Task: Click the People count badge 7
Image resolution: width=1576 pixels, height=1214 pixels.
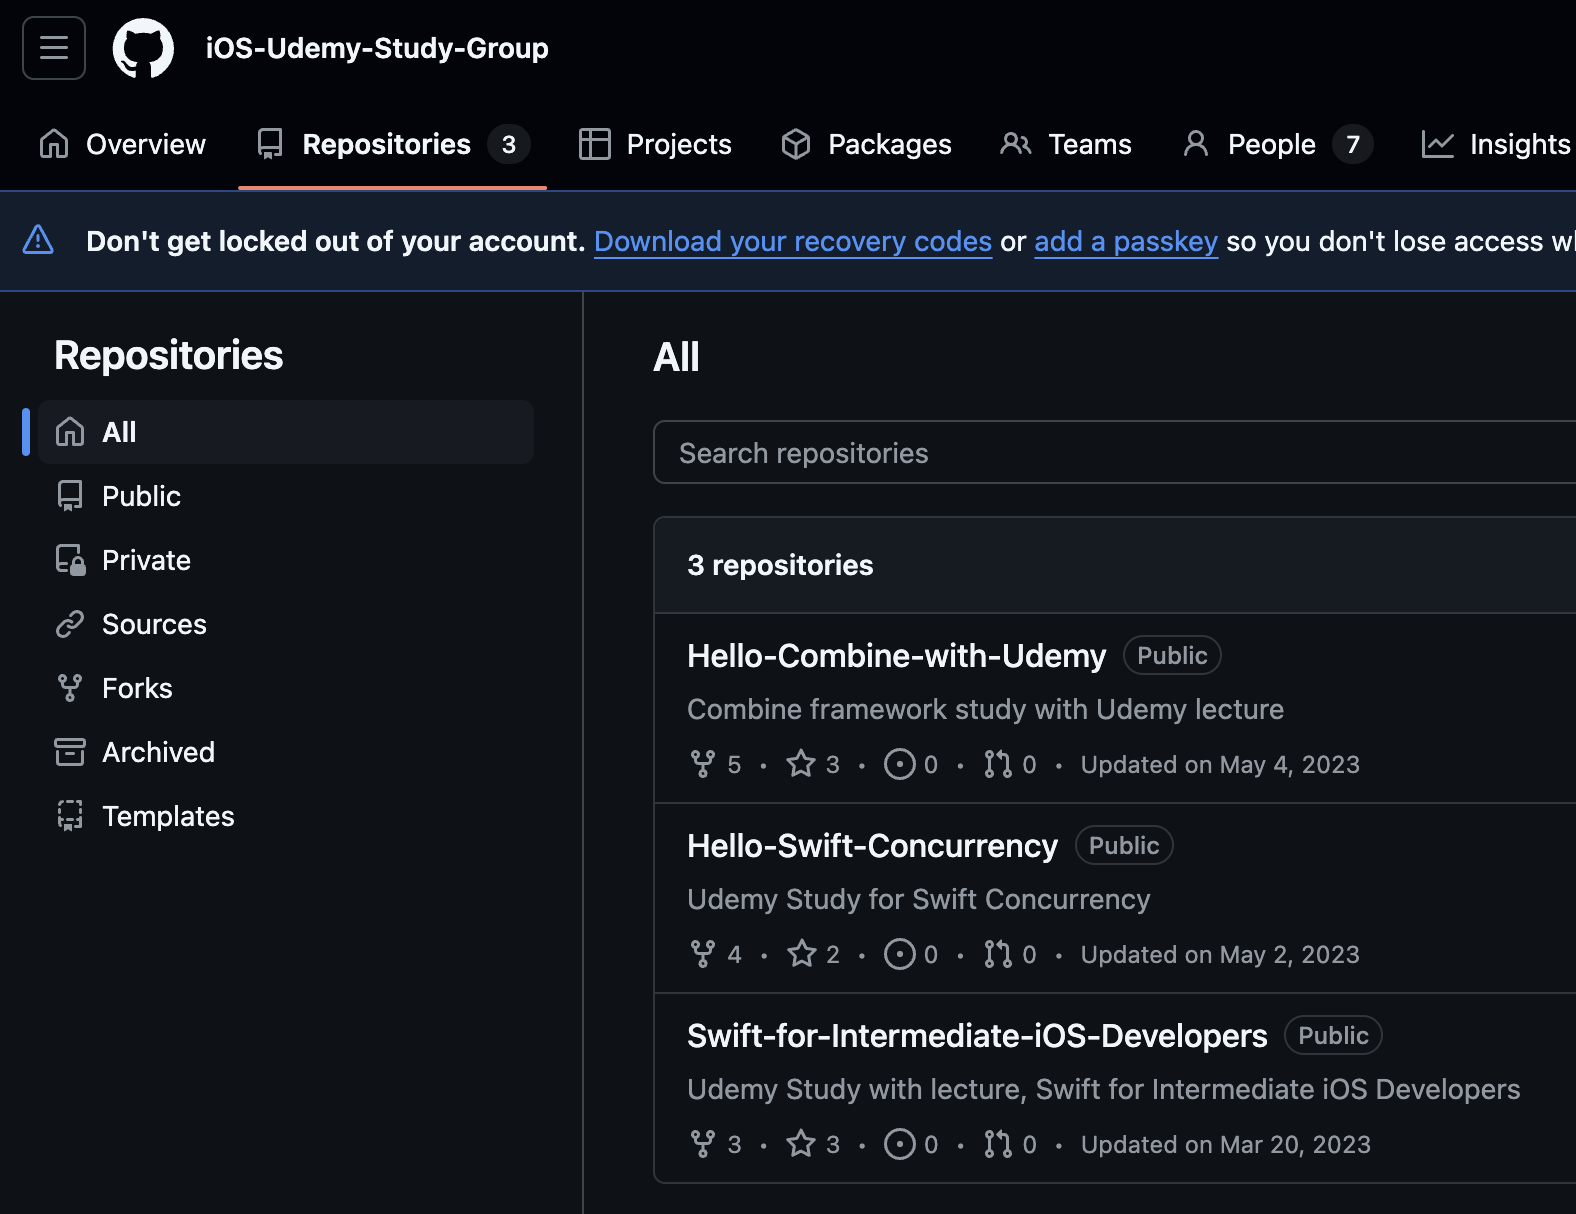Action: pos(1353,144)
